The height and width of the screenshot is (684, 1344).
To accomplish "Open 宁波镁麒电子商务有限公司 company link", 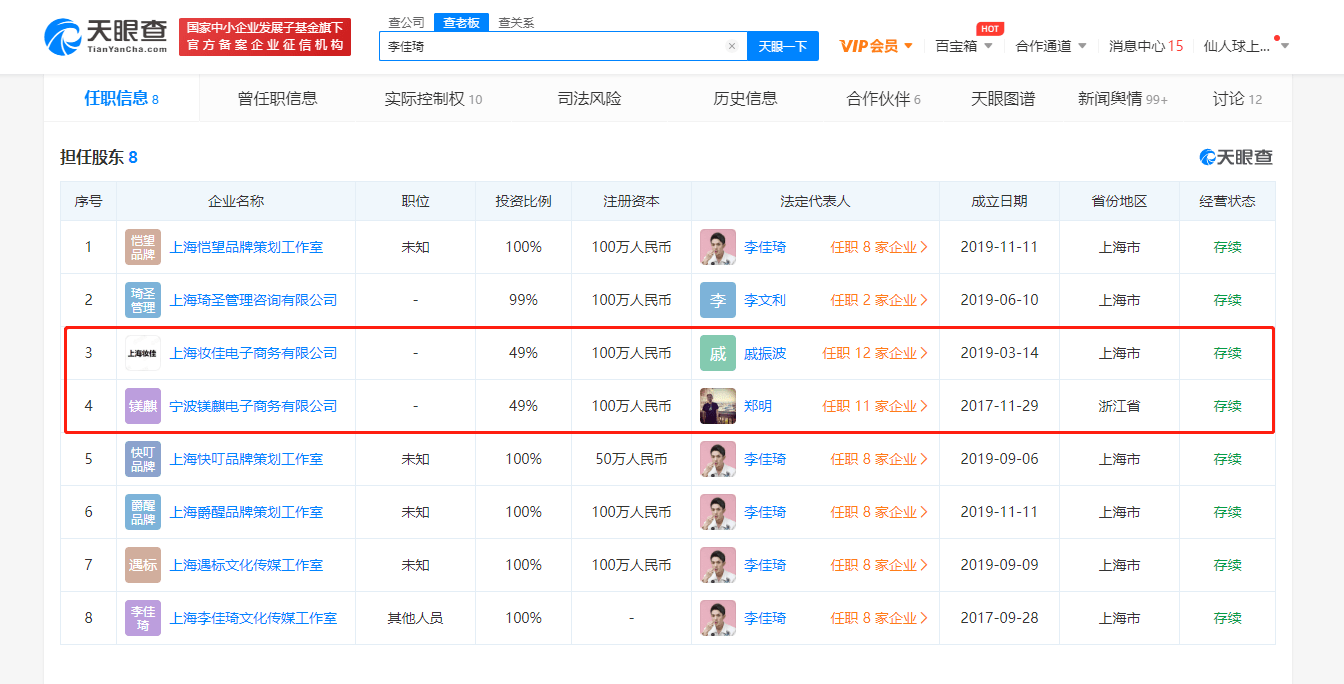I will click(x=253, y=406).
